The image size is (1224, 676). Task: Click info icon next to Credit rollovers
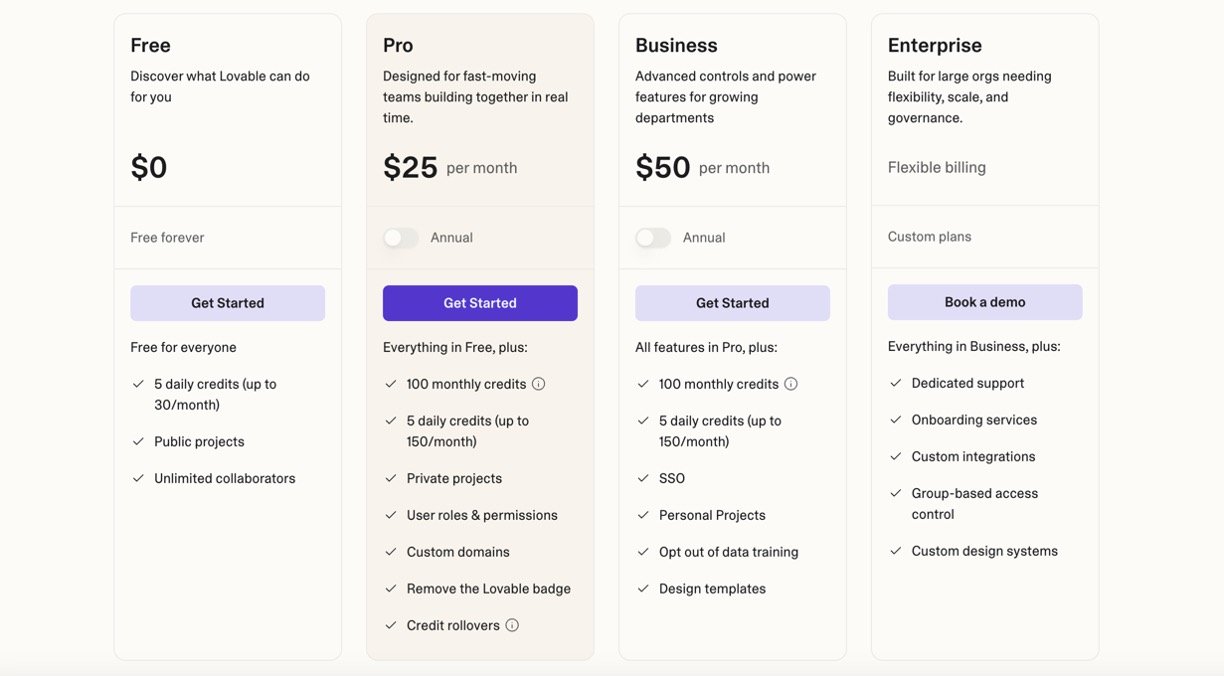coord(512,625)
